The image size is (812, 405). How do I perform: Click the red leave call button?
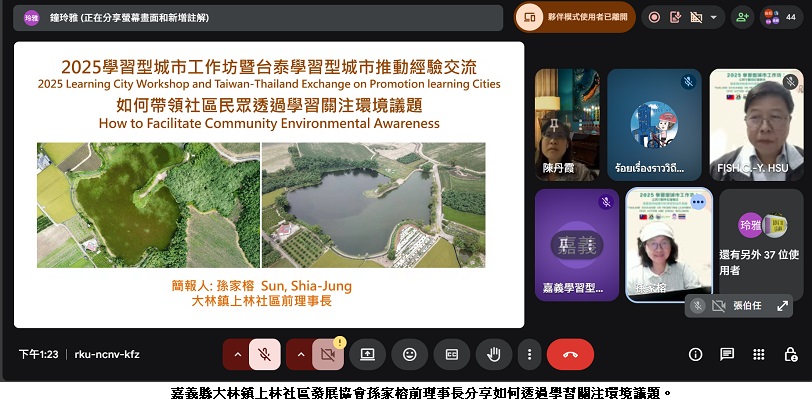[570, 354]
